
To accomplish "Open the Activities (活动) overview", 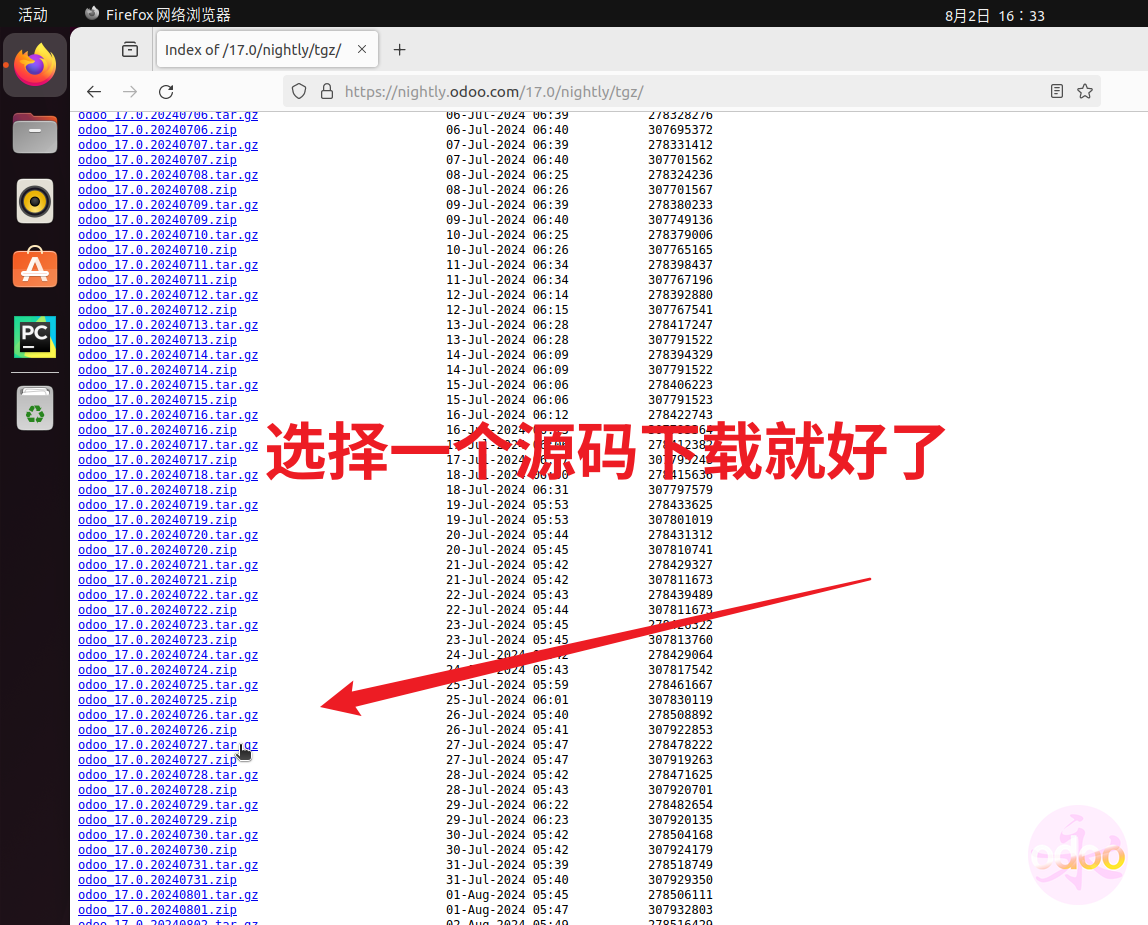I will [x=33, y=15].
